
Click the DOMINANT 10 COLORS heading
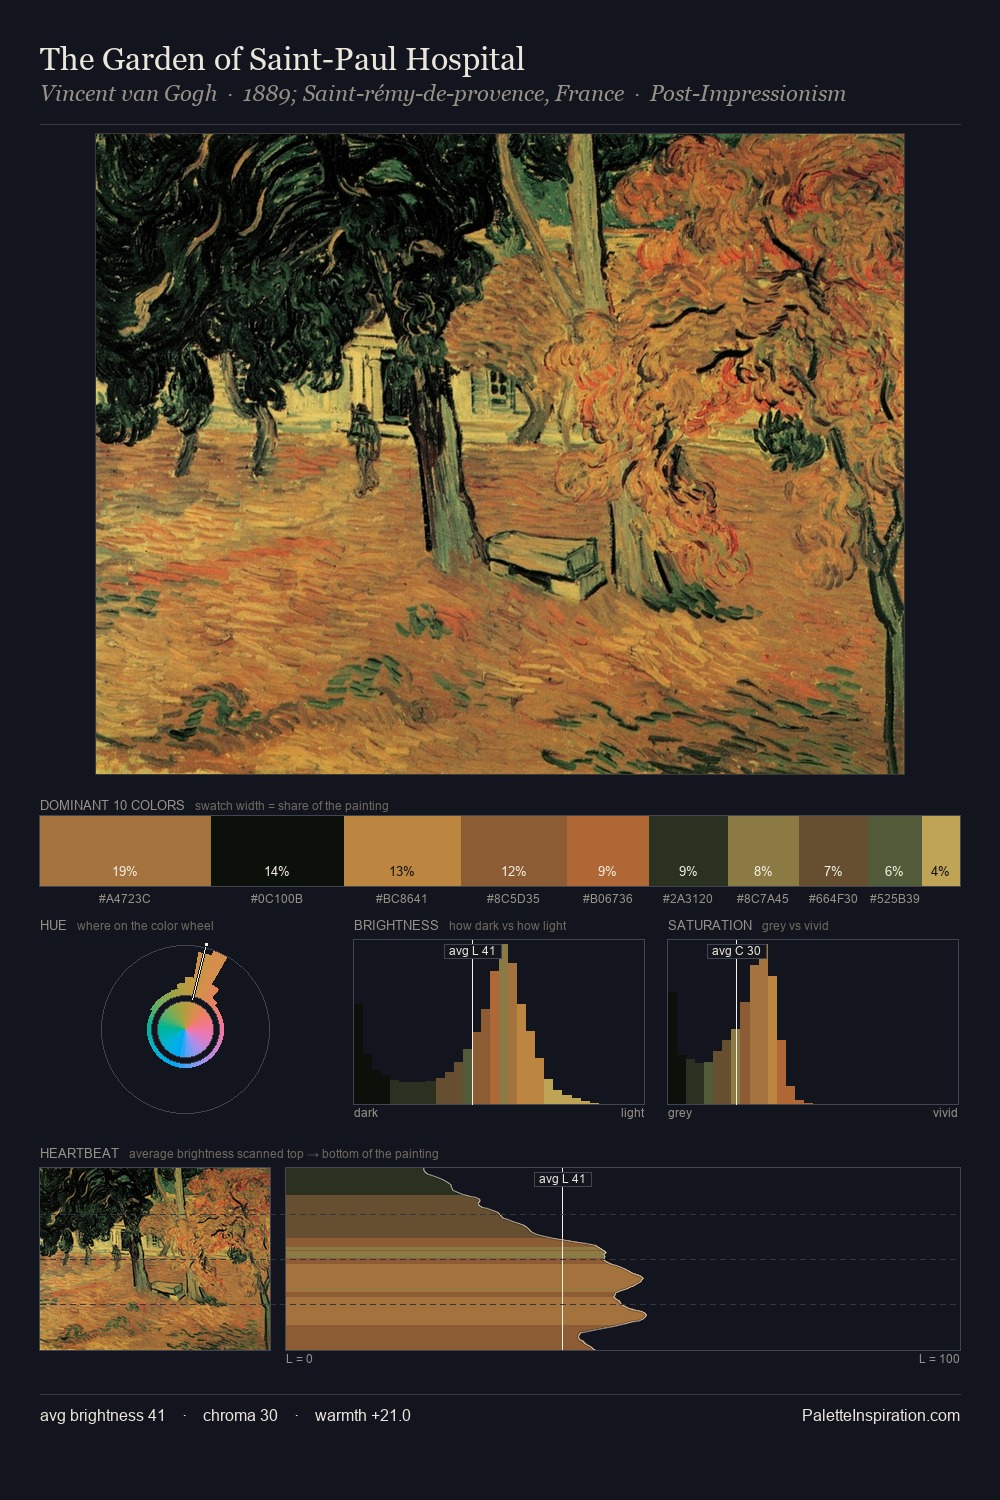point(112,805)
